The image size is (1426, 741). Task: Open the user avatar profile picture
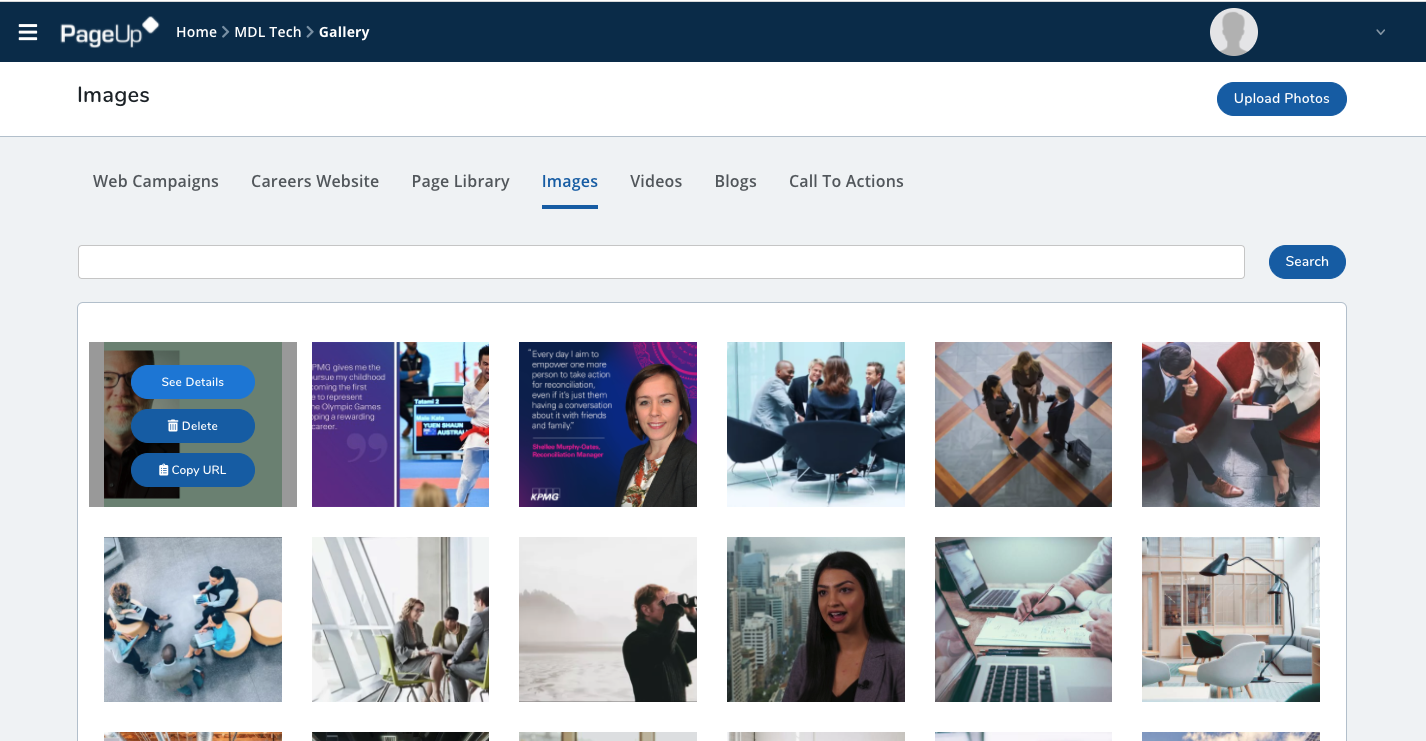tap(1233, 32)
